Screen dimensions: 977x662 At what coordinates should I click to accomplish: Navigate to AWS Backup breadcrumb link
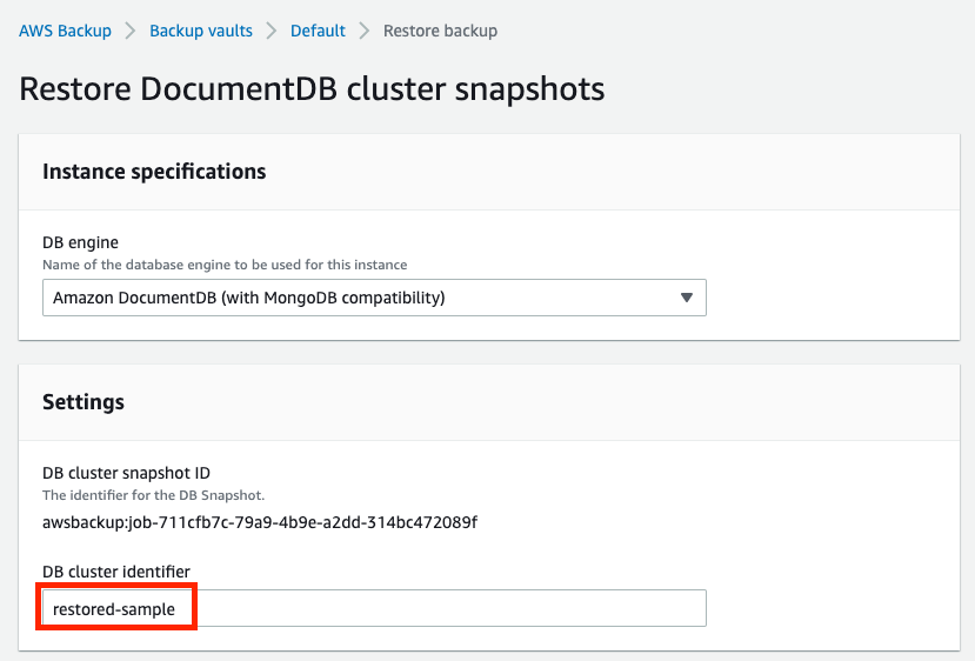pos(64,31)
